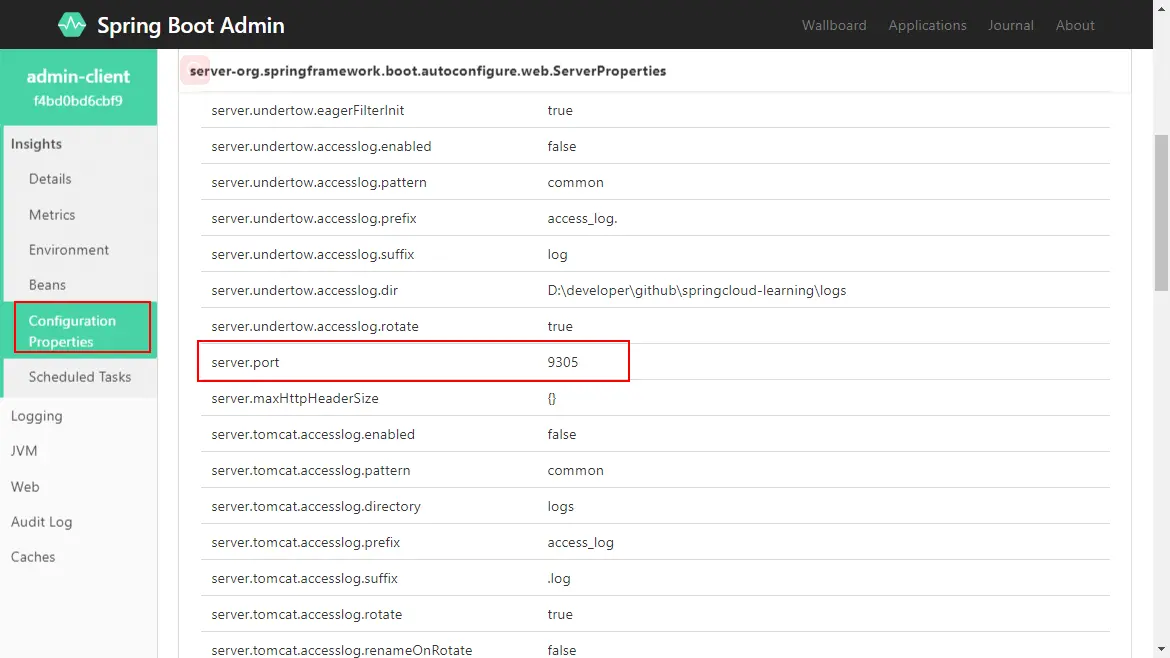Expand the Web sidebar section
The width and height of the screenshot is (1170, 658).
(25, 487)
